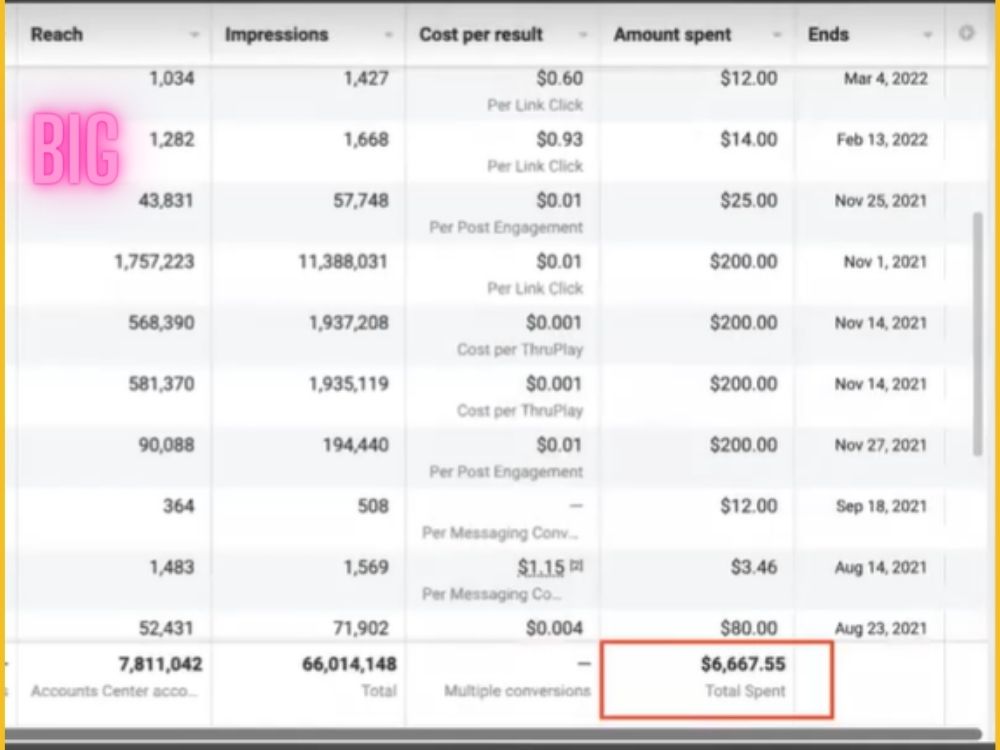Select the Nov 1, 2021 end date

point(885,262)
